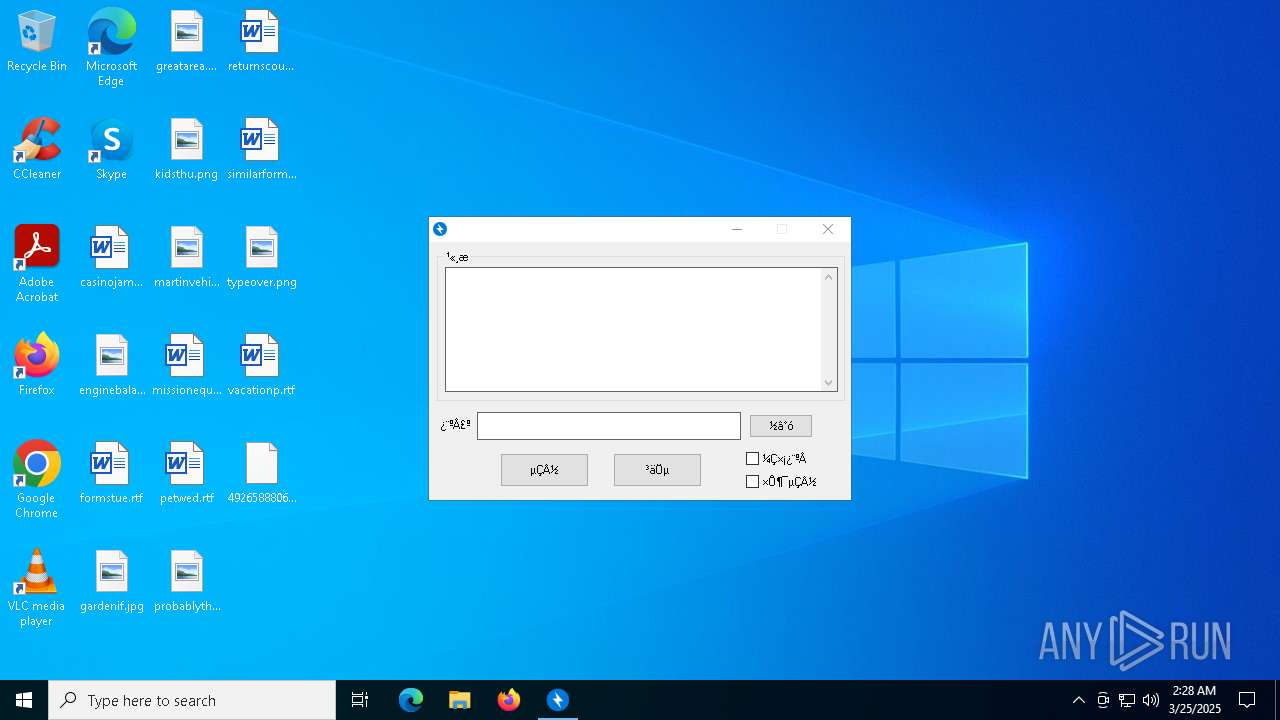Select the Firefox desktop shortcut
The height and width of the screenshot is (720, 1280).
37,365
